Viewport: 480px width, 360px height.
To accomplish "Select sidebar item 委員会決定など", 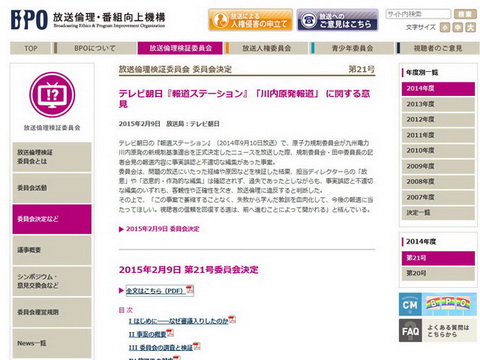I will pyautogui.click(x=52, y=219).
